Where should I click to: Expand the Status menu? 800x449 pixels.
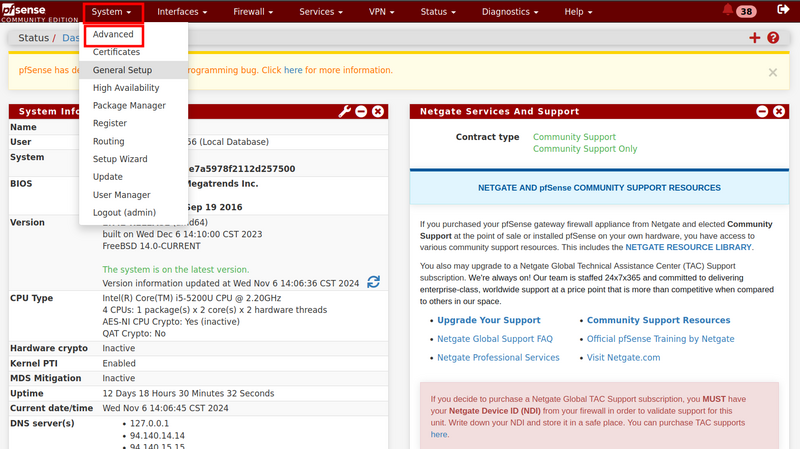pyautogui.click(x=438, y=12)
